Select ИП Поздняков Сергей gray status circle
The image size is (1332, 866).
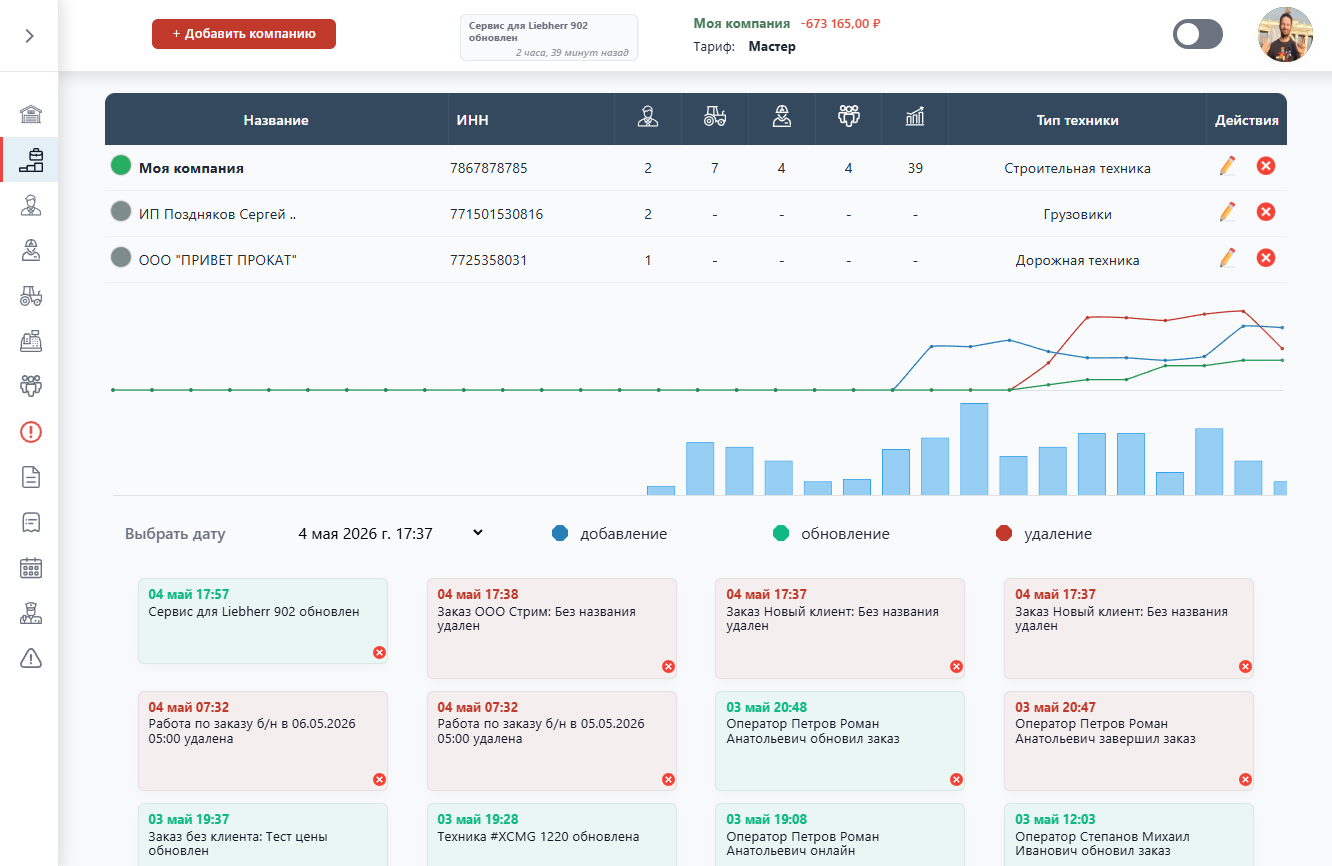(x=121, y=212)
